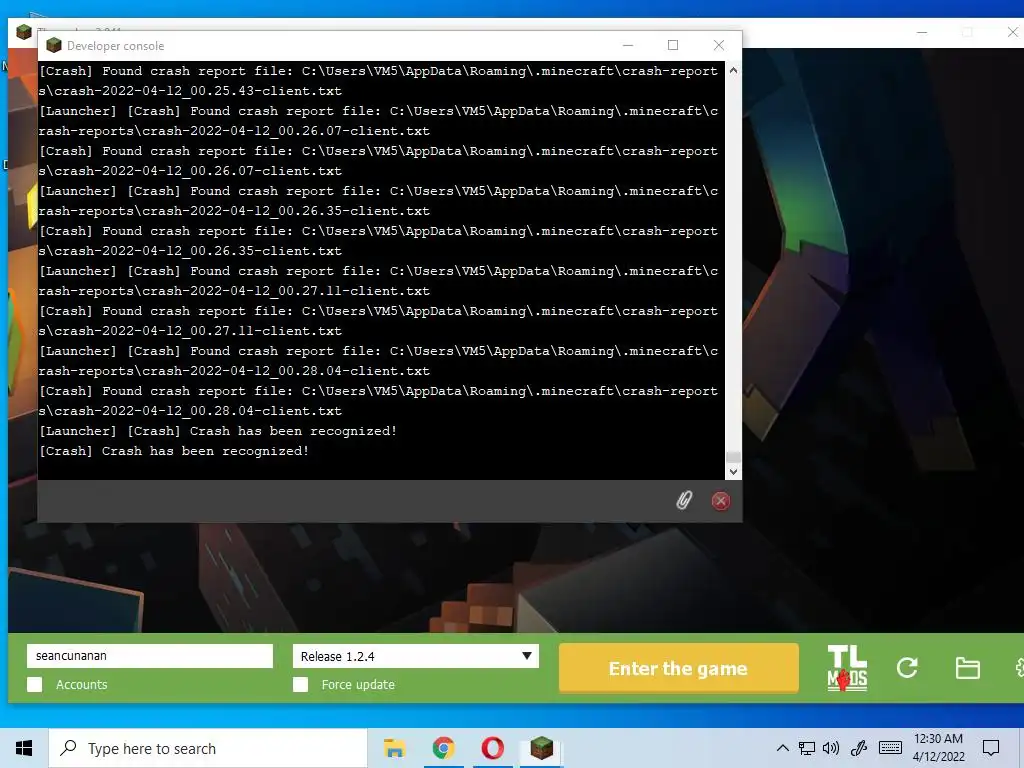The width and height of the screenshot is (1024, 768).
Task: Click the Developer console block icon
Action: (x=54, y=45)
